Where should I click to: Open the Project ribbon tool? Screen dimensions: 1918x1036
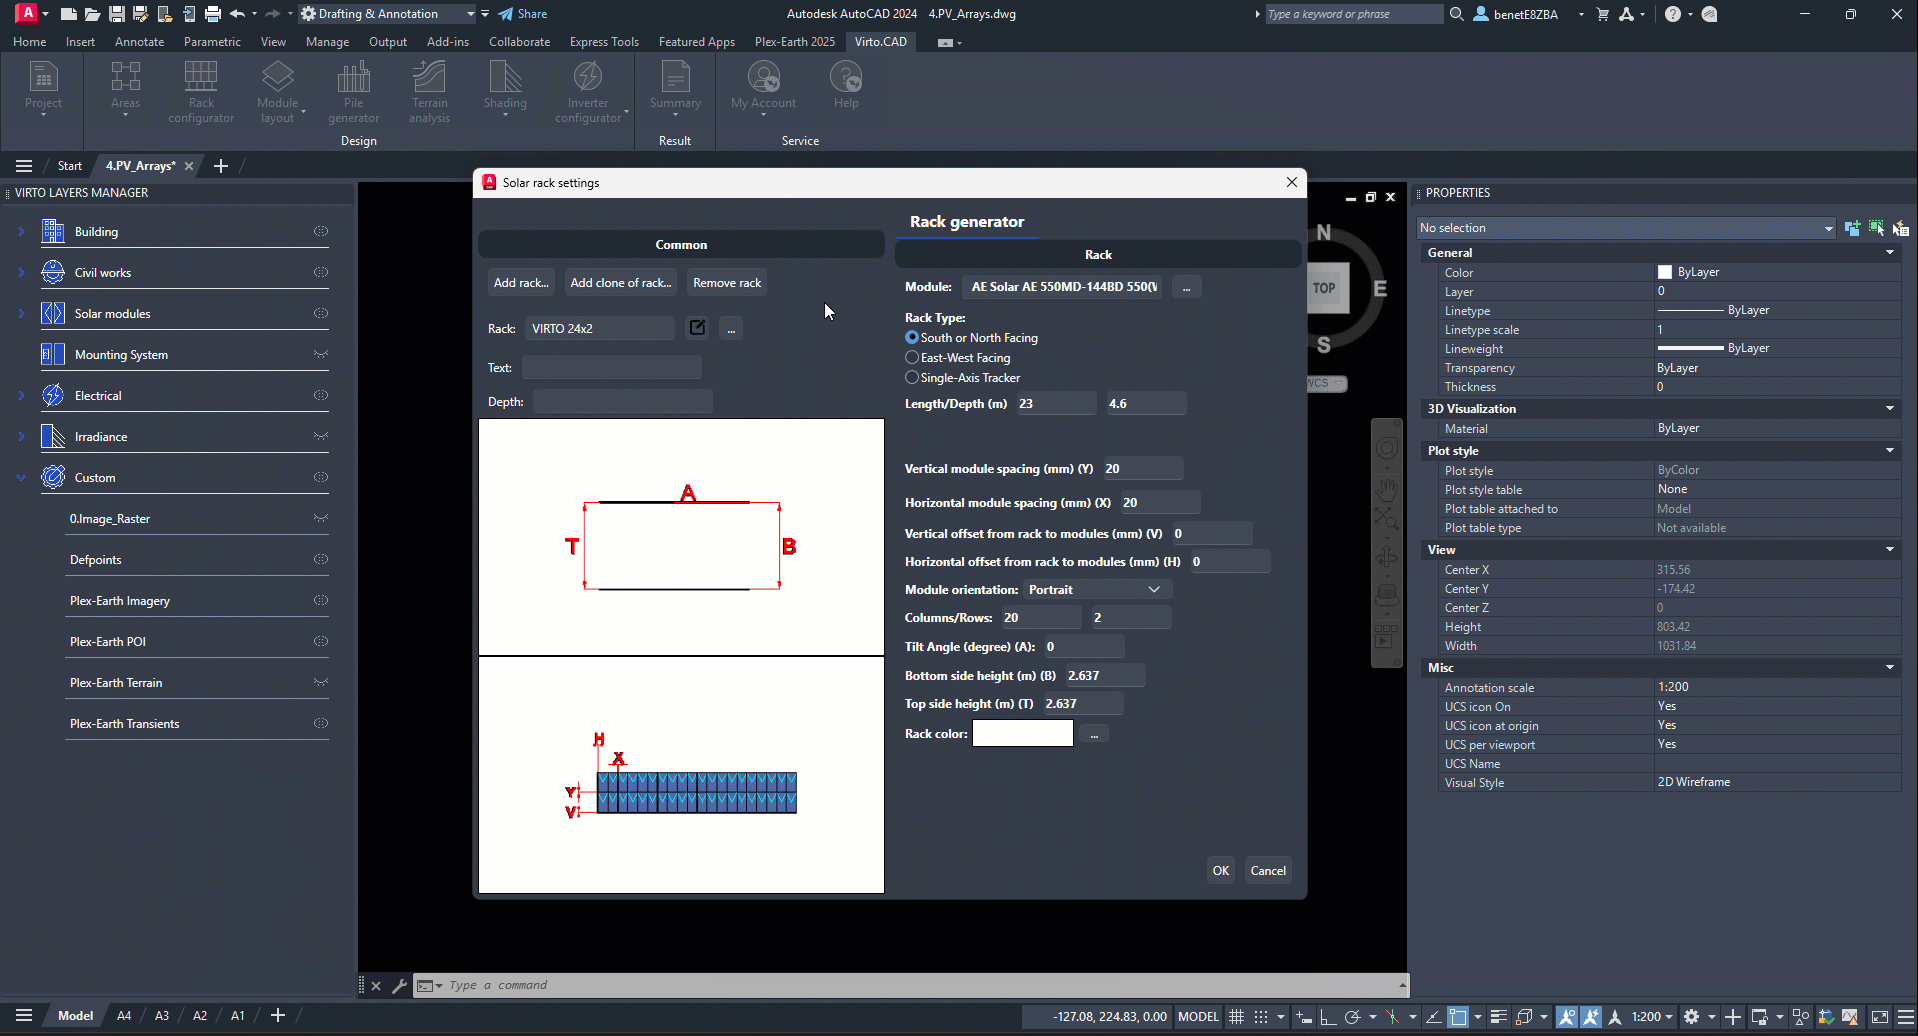point(43,88)
